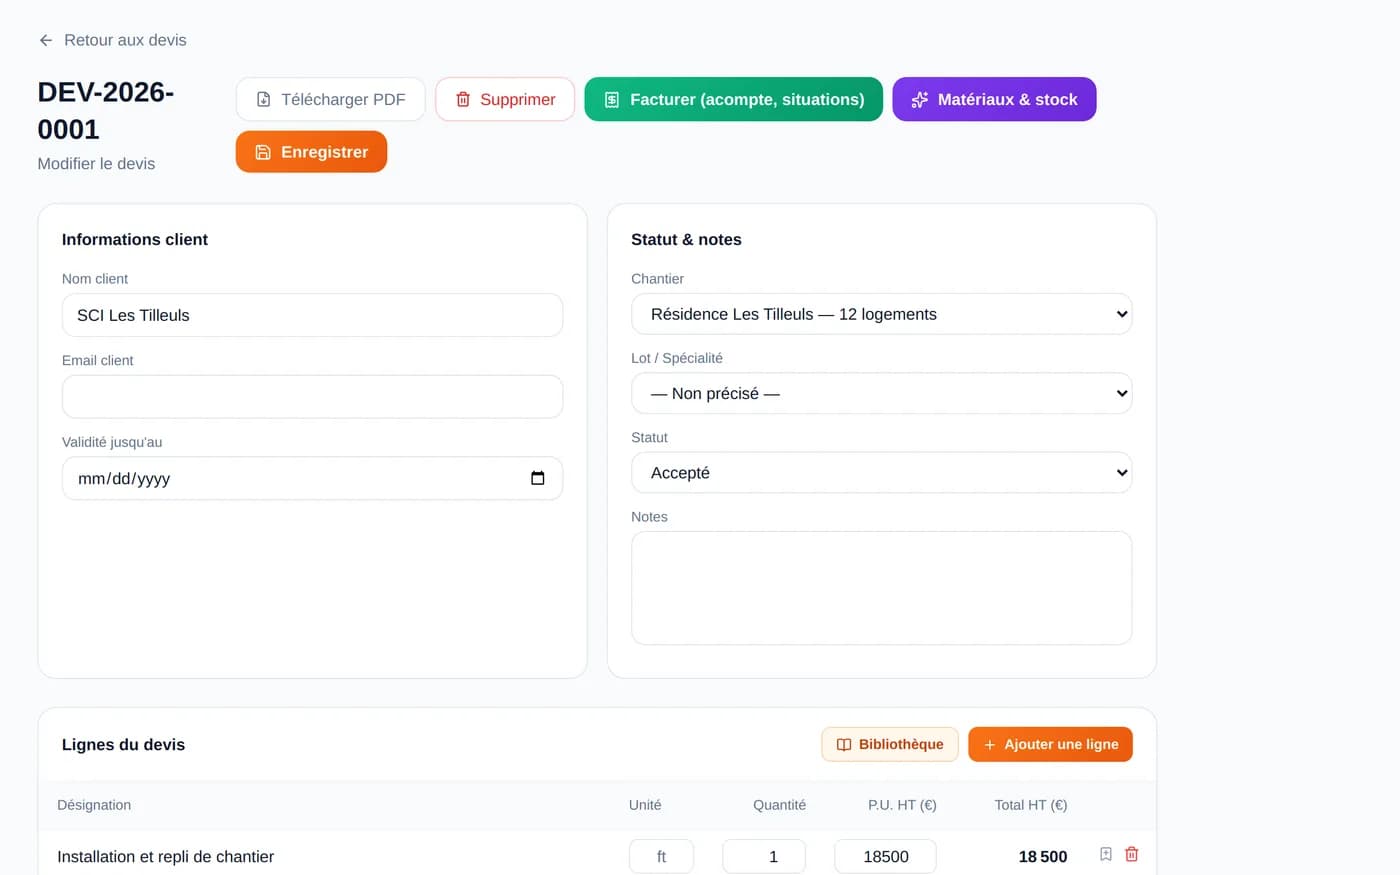Add a new line with Ajouter une ligne
The width and height of the screenshot is (1400, 875).
[1050, 744]
